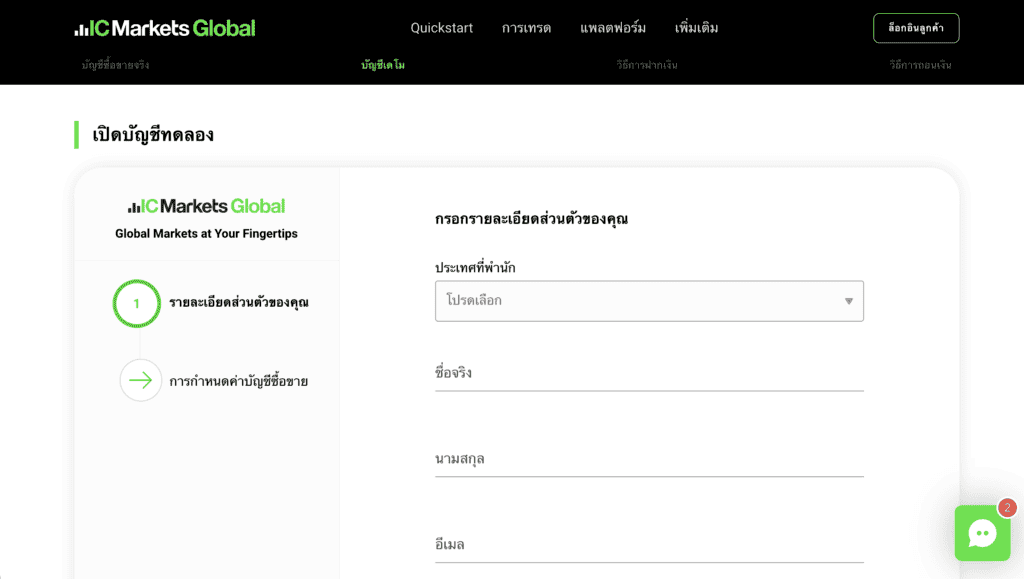Select the บัญชีเดโม tab

(x=383, y=65)
